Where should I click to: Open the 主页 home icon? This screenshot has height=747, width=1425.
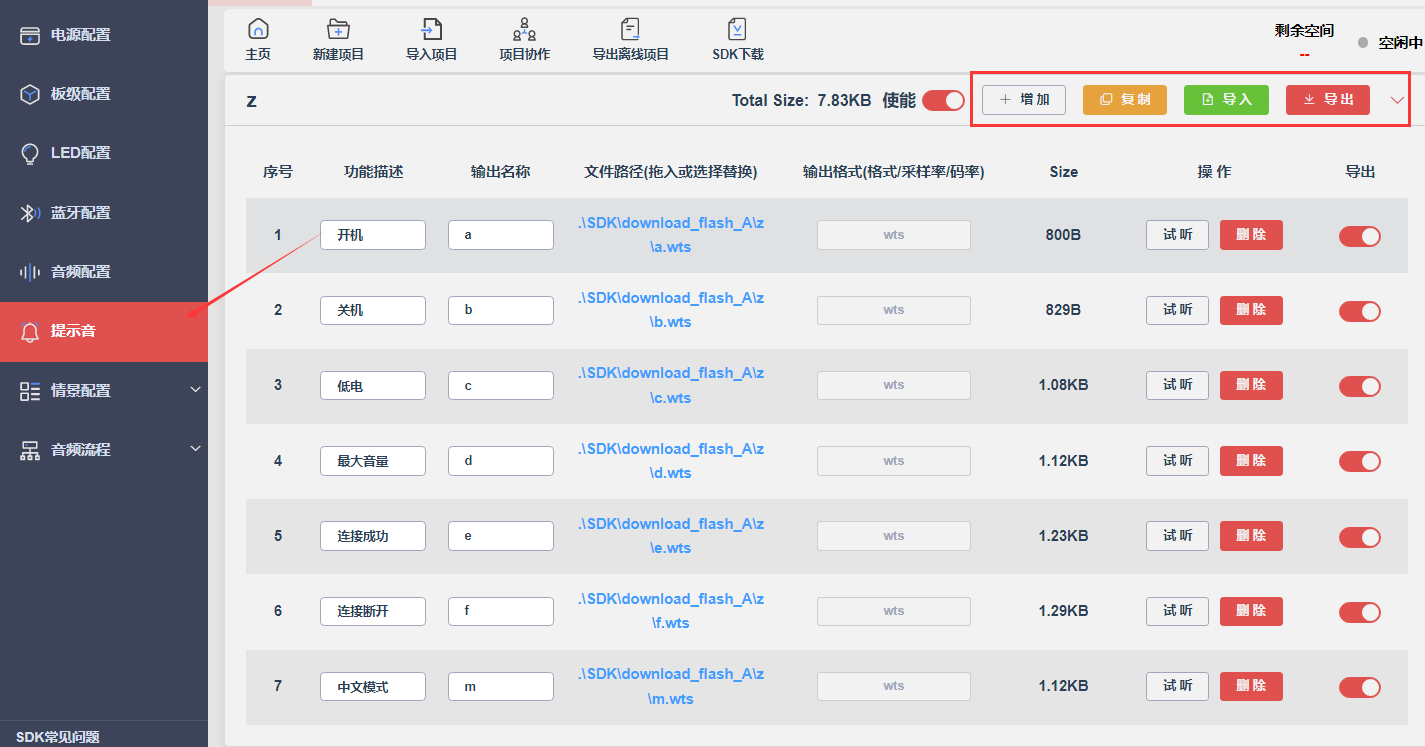click(x=258, y=29)
